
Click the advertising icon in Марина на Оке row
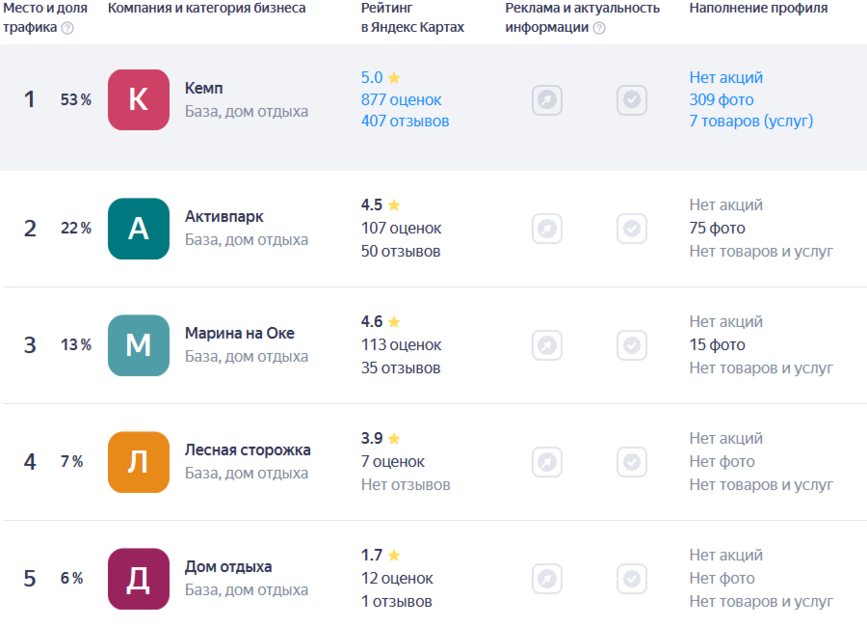pos(547,345)
